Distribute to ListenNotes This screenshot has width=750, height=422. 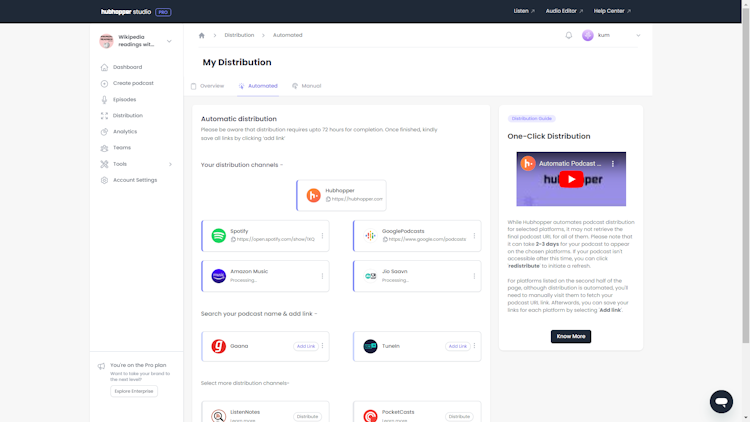(x=307, y=416)
